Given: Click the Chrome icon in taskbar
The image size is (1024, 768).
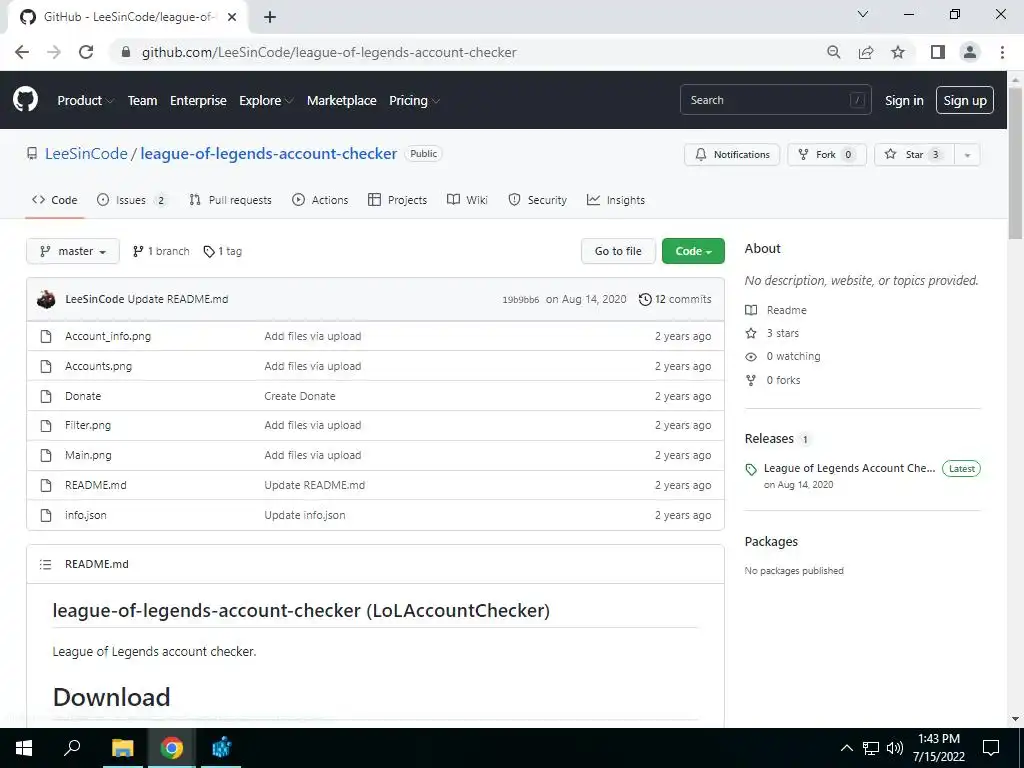Looking at the screenshot, I should [x=172, y=748].
